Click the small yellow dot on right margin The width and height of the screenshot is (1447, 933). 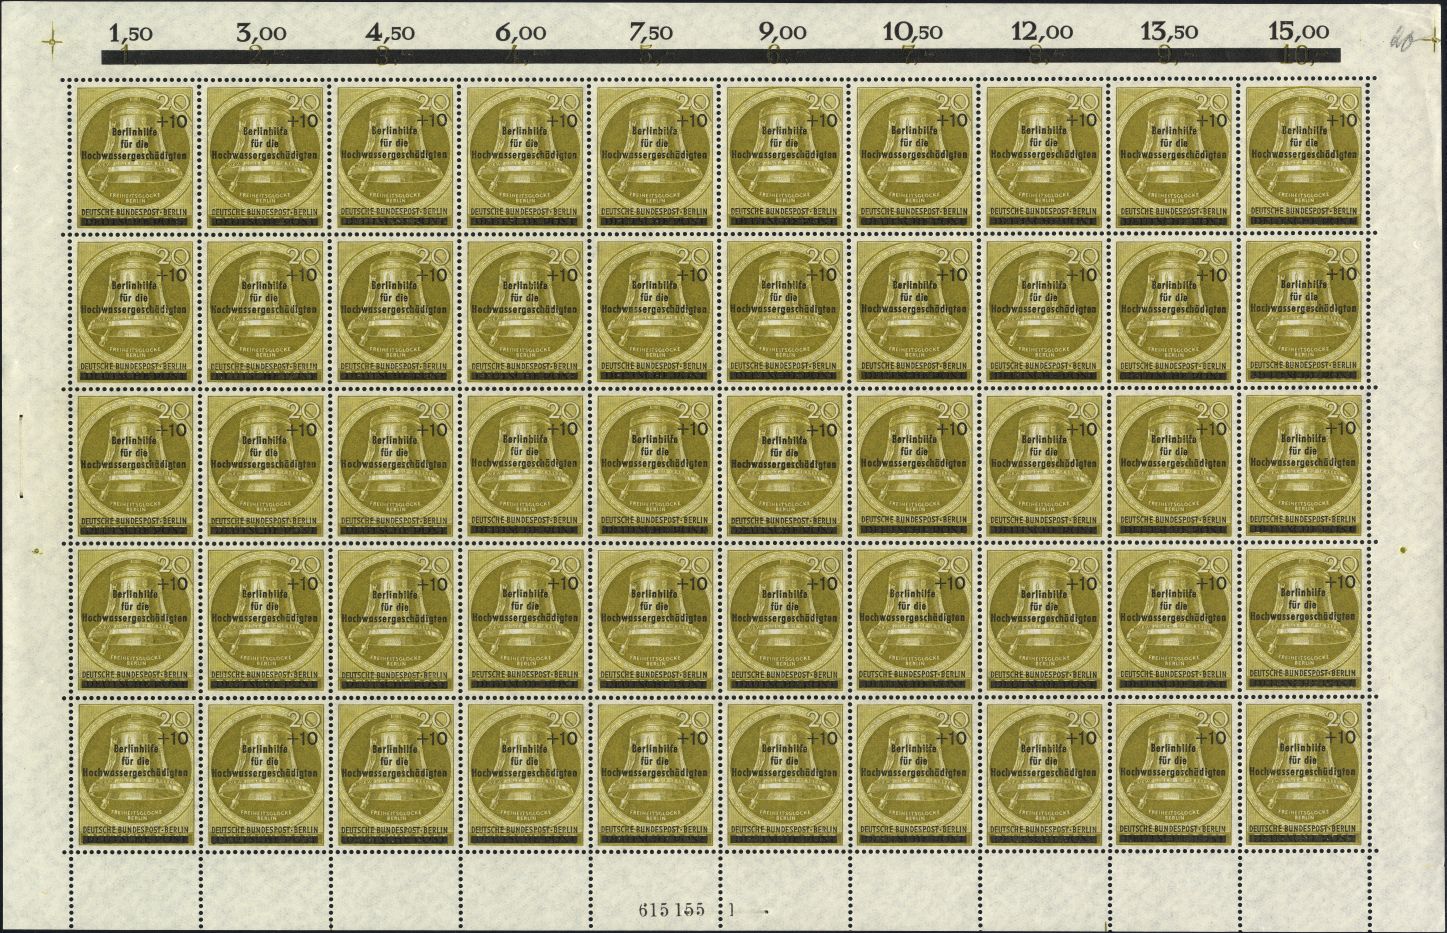click(1404, 549)
